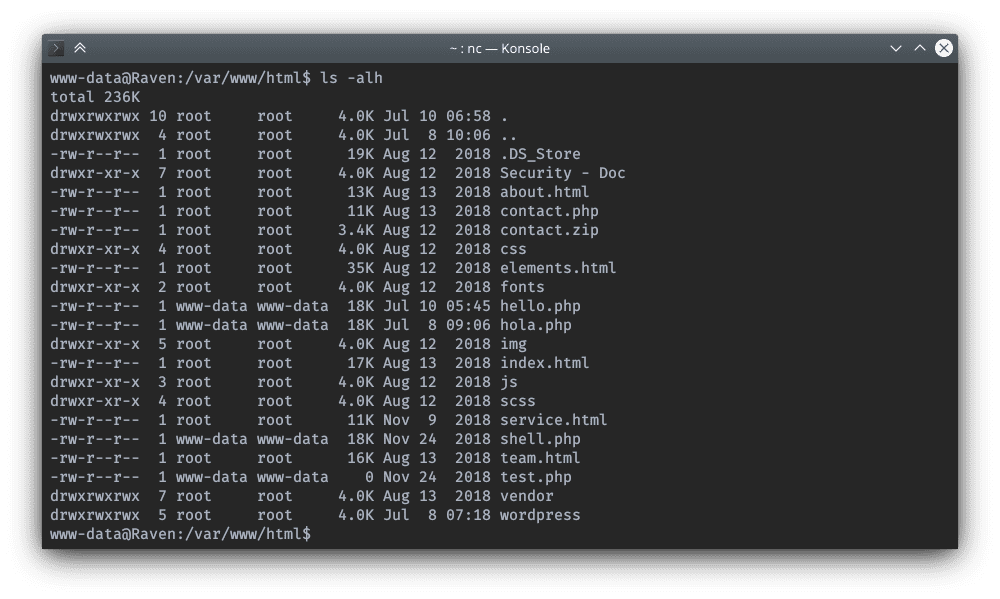Click the index.html filename
Screen dimensions: 1000x599
544,363
